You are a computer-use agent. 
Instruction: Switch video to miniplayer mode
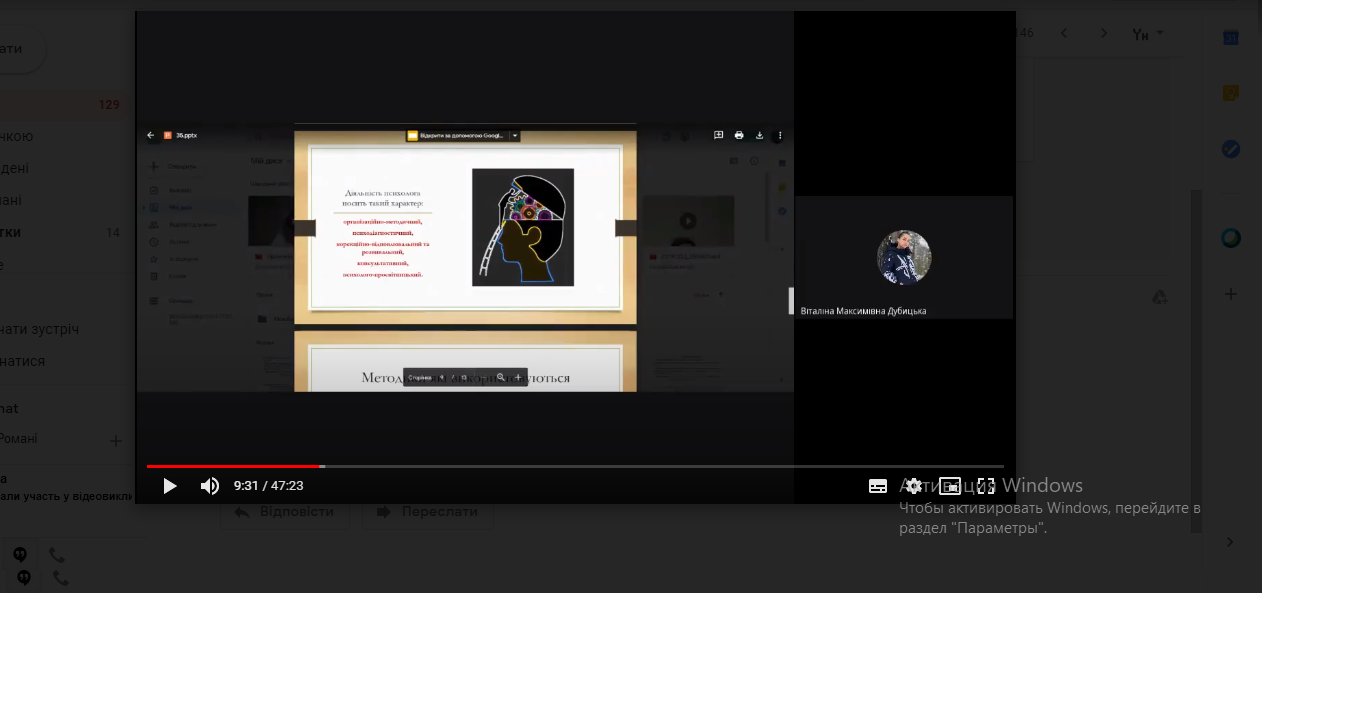[x=950, y=486]
